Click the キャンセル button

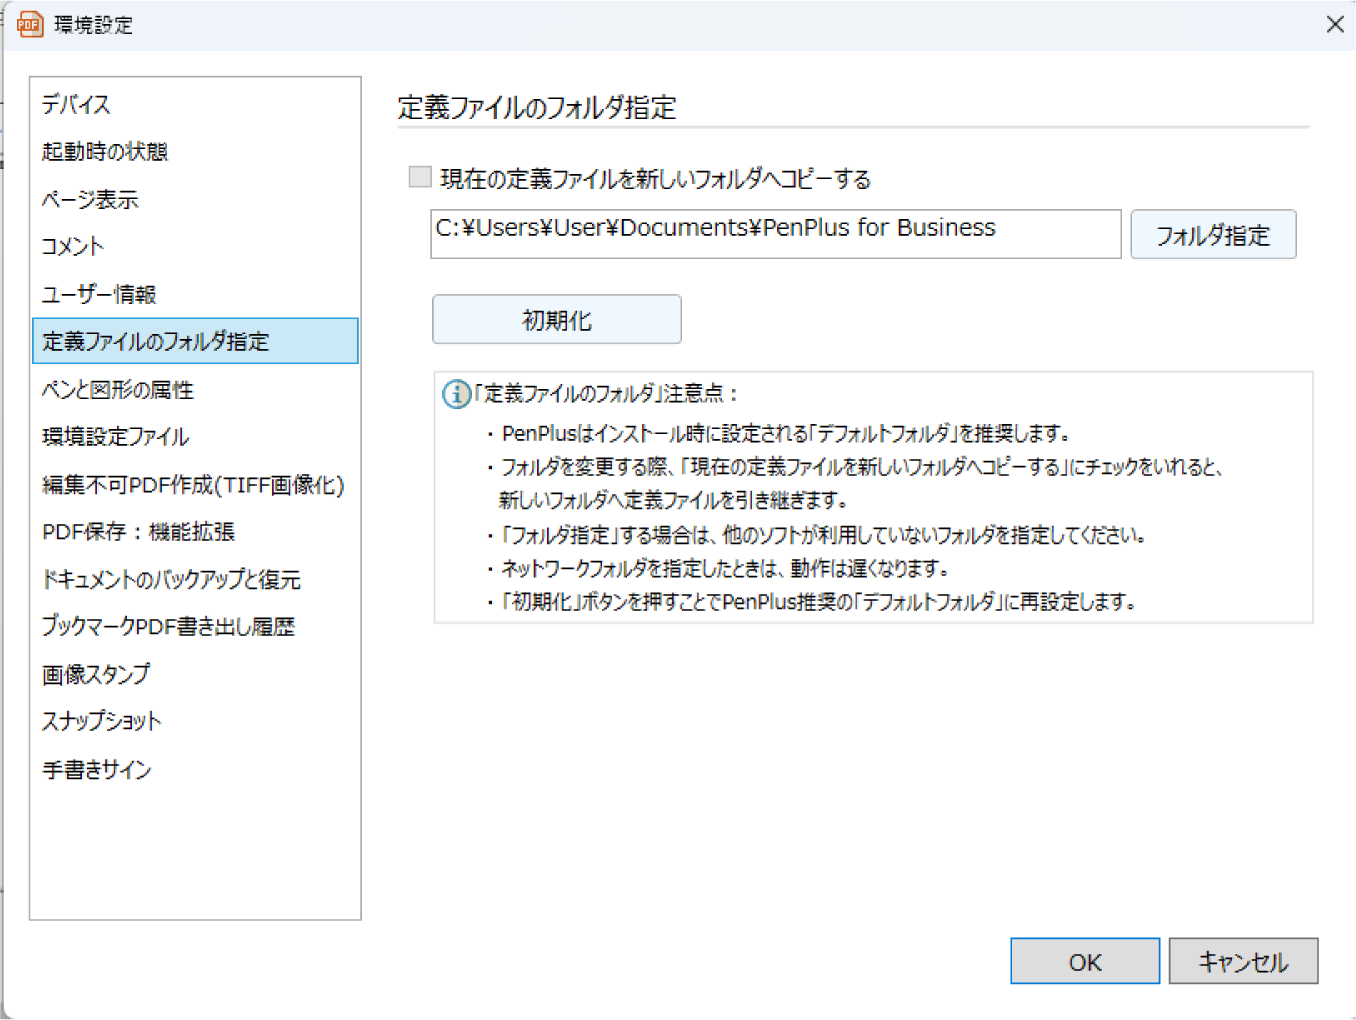(1243, 961)
